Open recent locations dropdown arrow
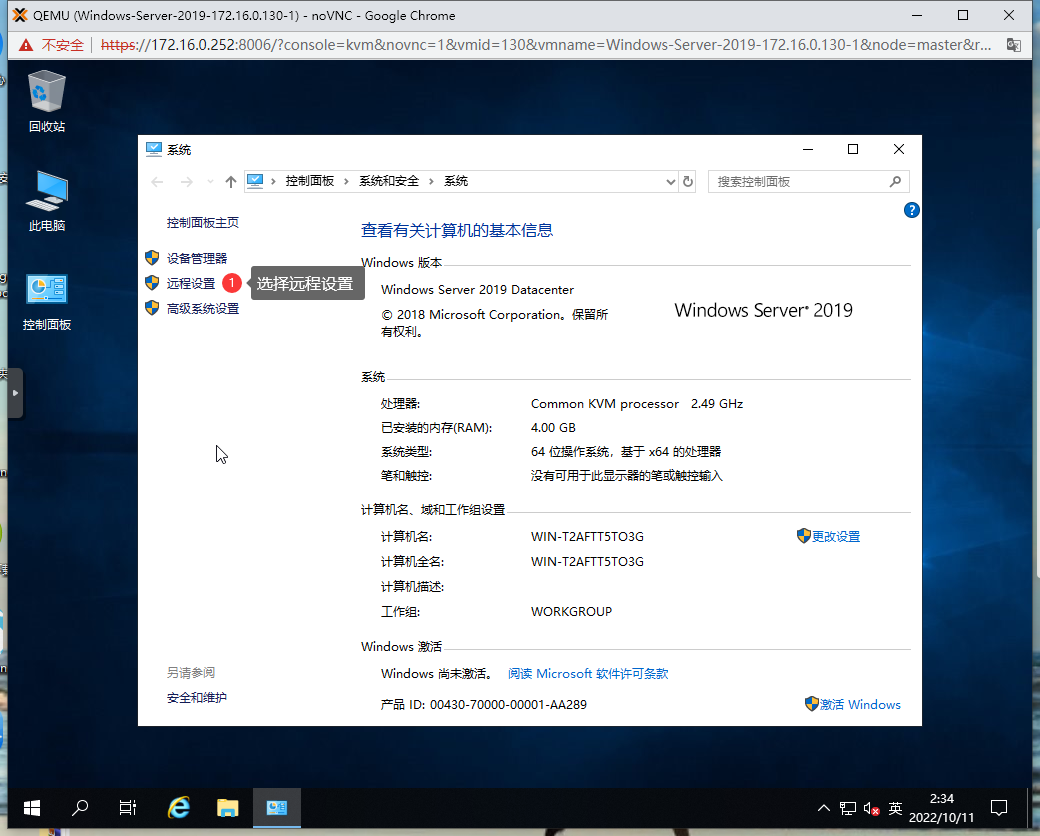Screen dimensions: 1040x836 click(210, 181)
